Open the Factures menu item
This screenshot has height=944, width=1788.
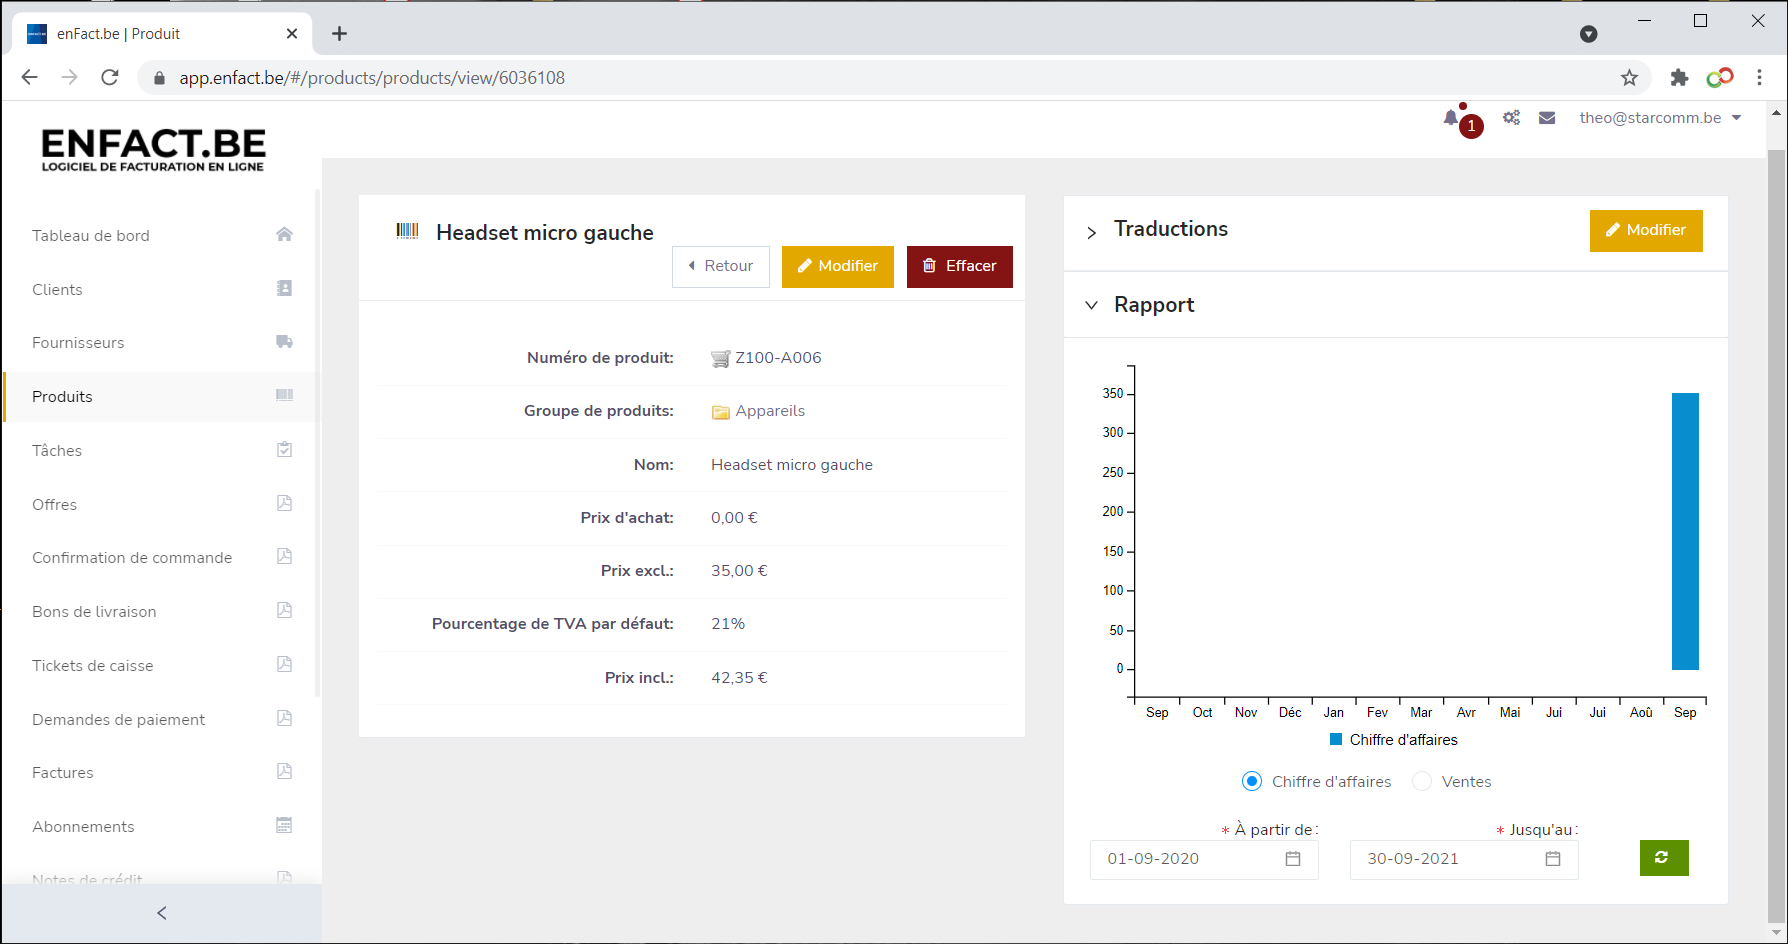(x=63, y=772)
